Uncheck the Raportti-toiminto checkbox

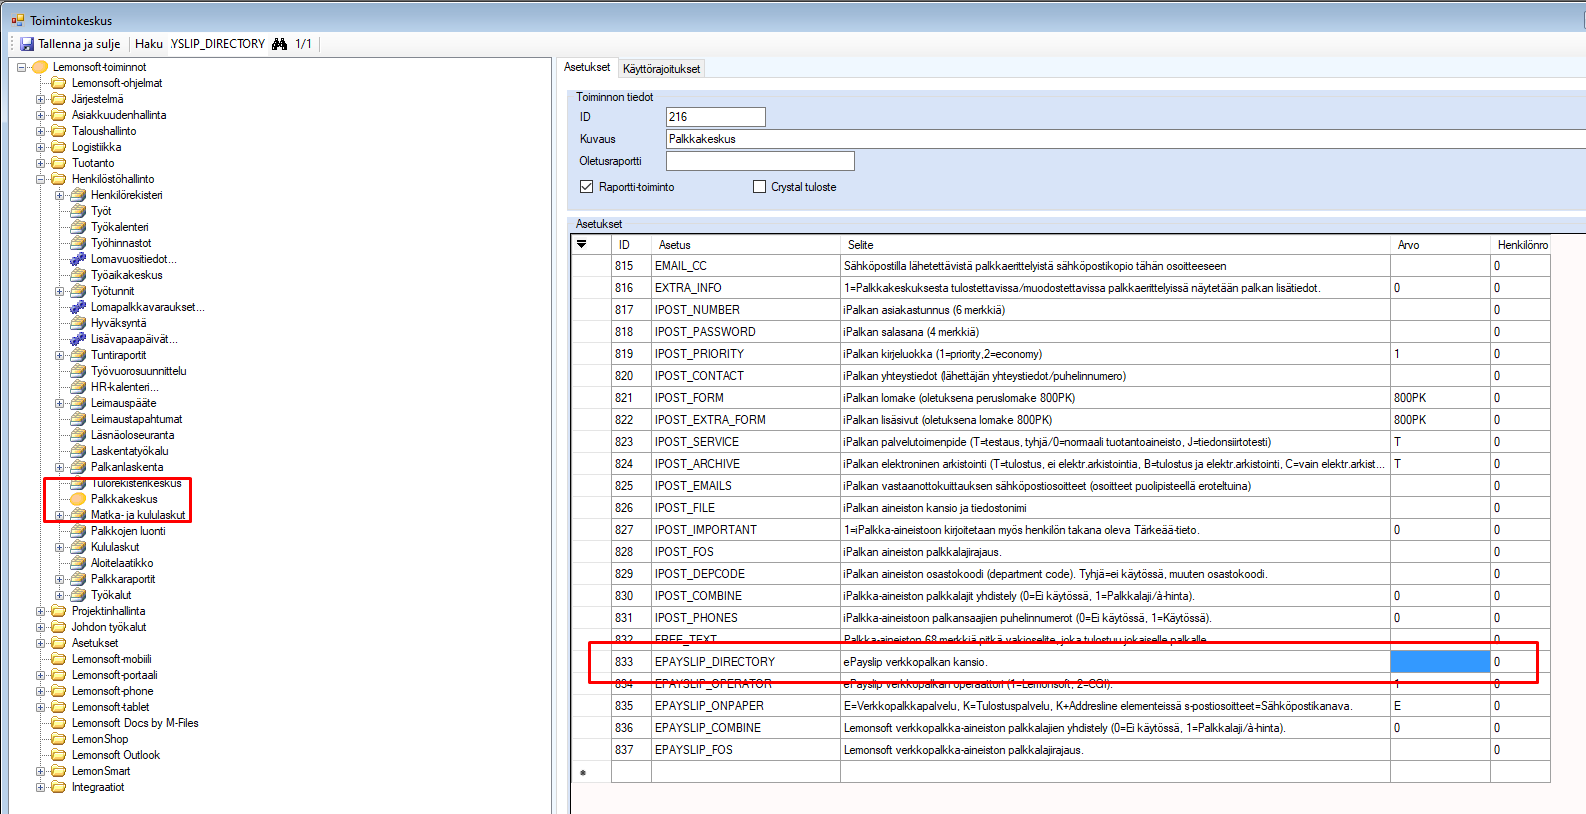pos(587,187)
